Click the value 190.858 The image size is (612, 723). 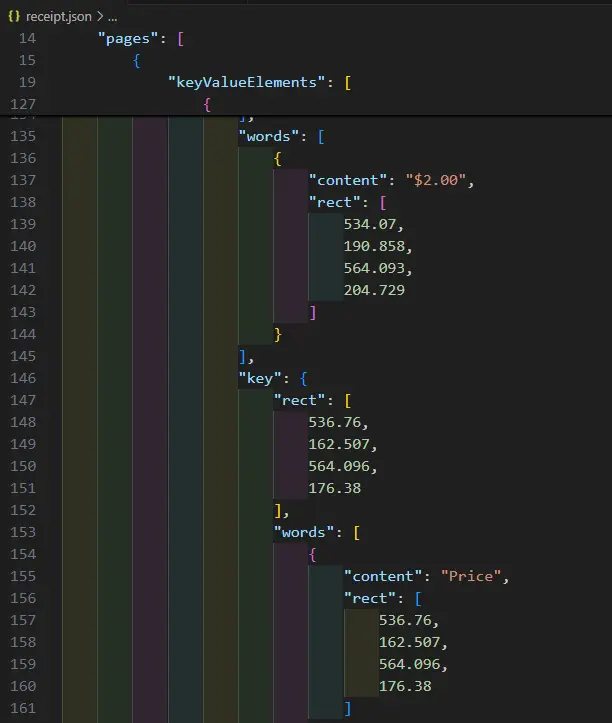coord(374,246)
